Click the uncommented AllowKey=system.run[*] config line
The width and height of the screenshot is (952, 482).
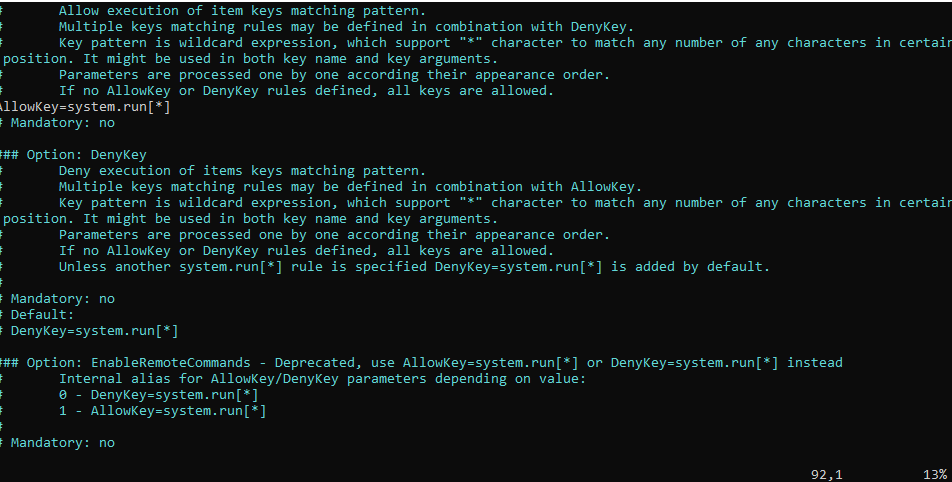(85, 107)
